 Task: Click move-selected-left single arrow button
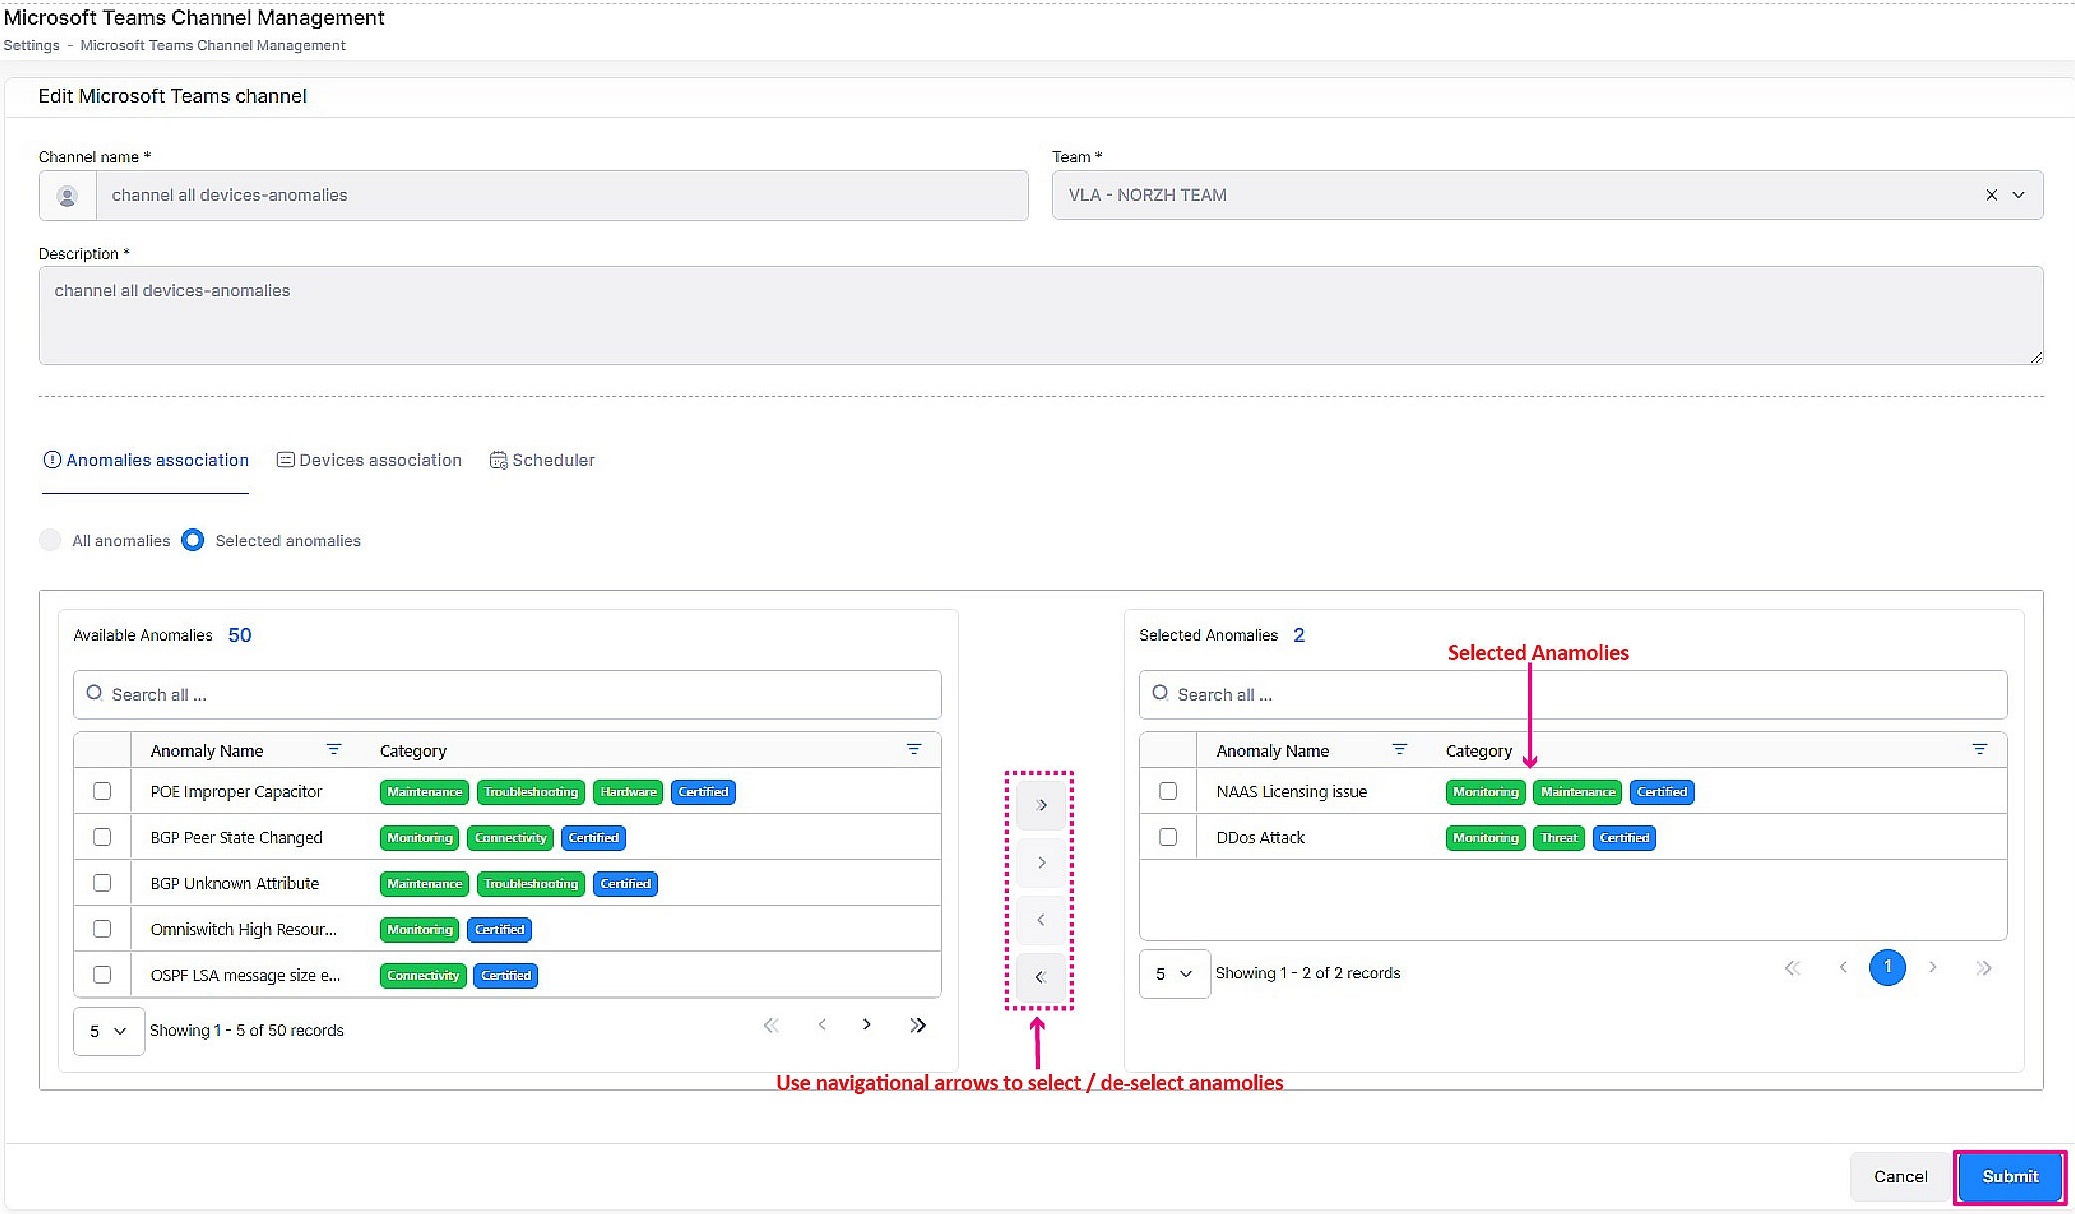(x=1041, y=920)
